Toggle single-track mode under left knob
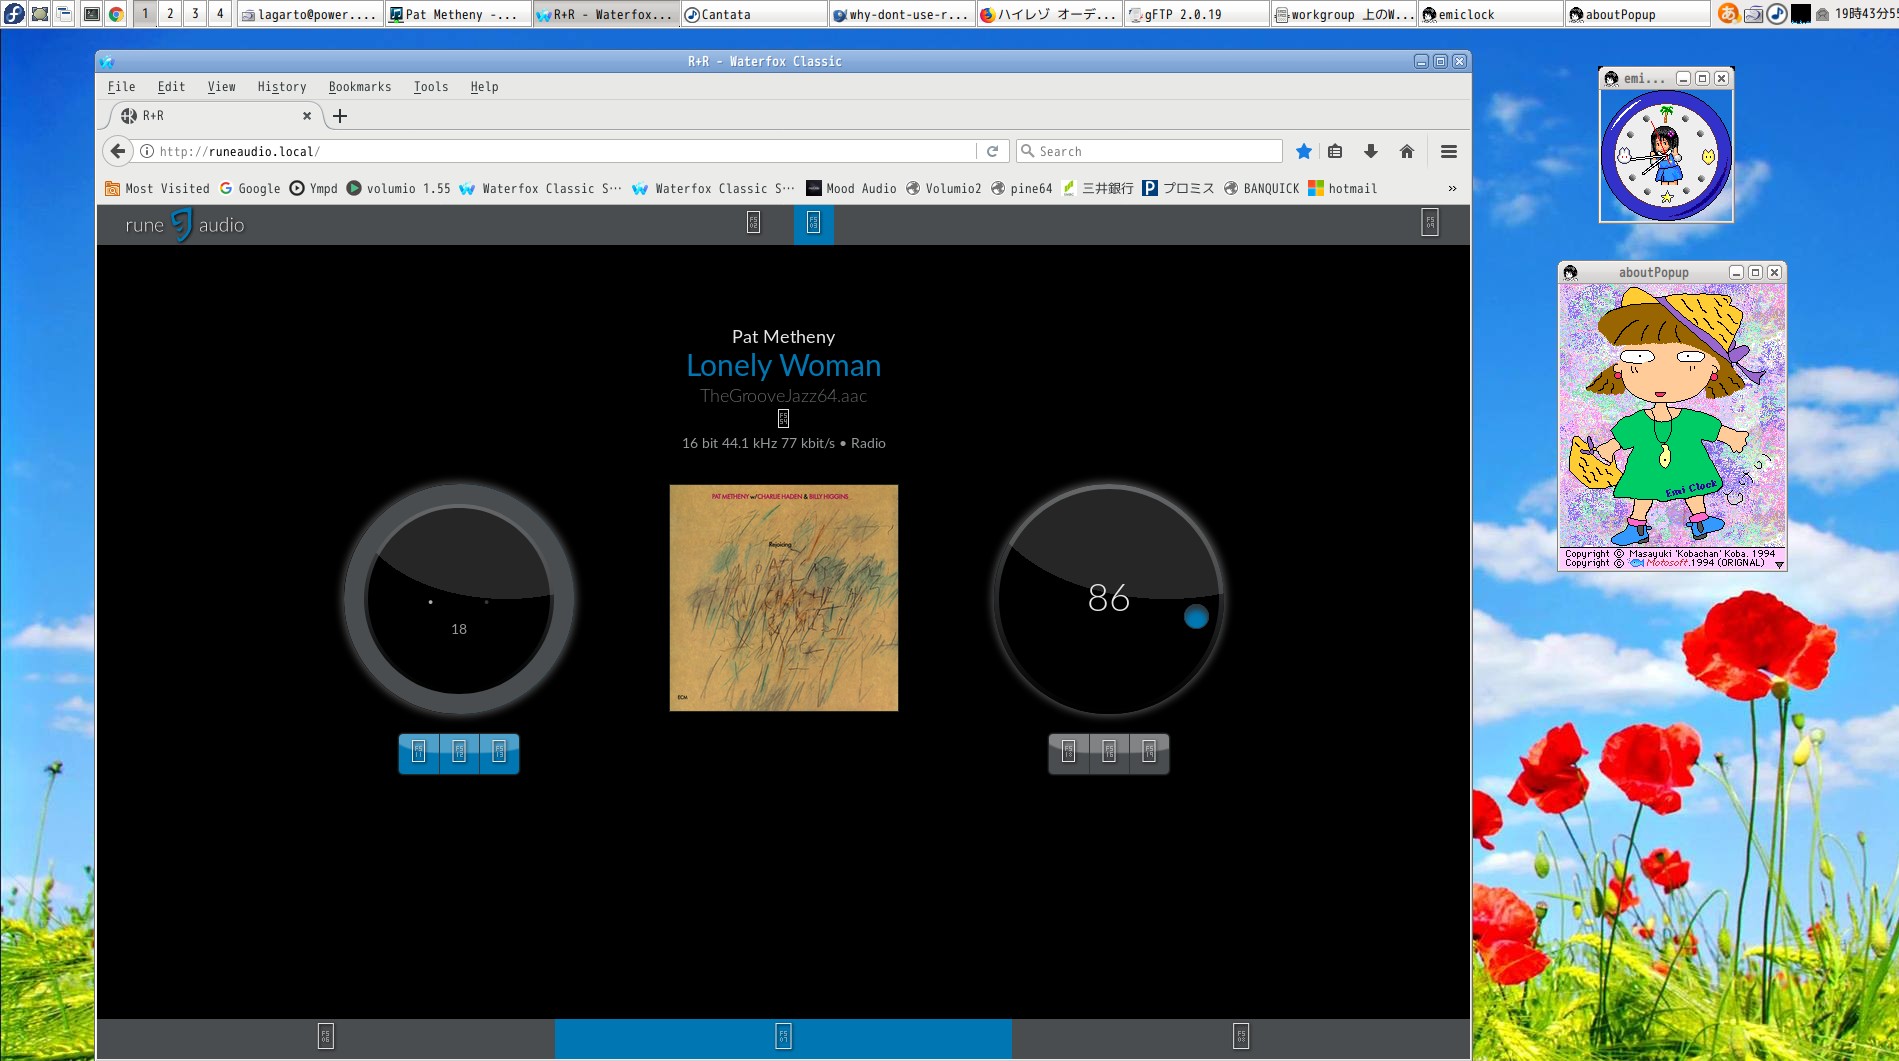Image resolution: width=1899 pixels, height=1061 pixels. pos(497,753)
